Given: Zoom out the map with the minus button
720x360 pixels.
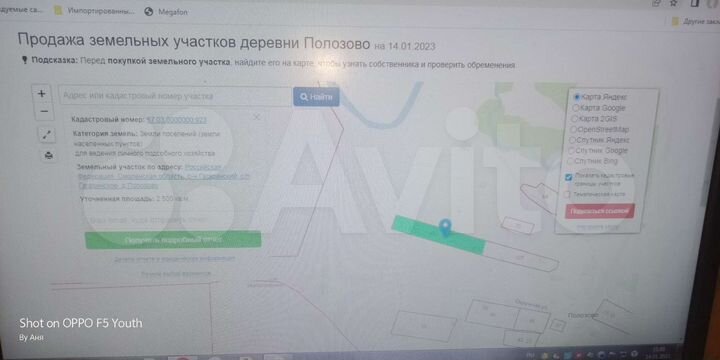Looking at the screenshot, I should click(x=44, y=111).
